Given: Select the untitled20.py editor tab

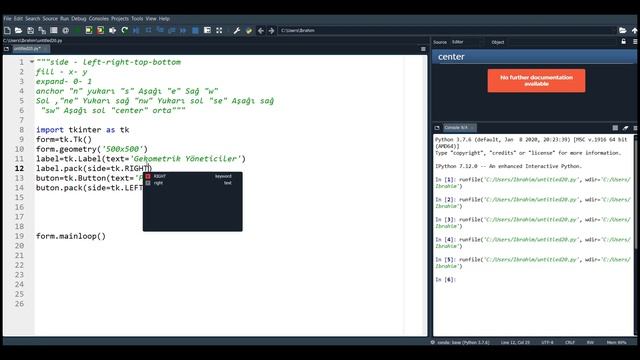Looking at the screenshot, I should coord(31,49).
